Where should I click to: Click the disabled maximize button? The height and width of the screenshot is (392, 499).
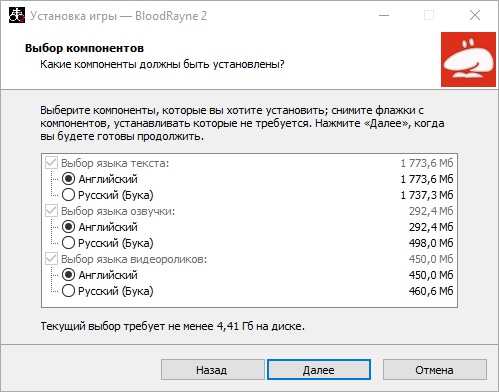coord(429,15)
